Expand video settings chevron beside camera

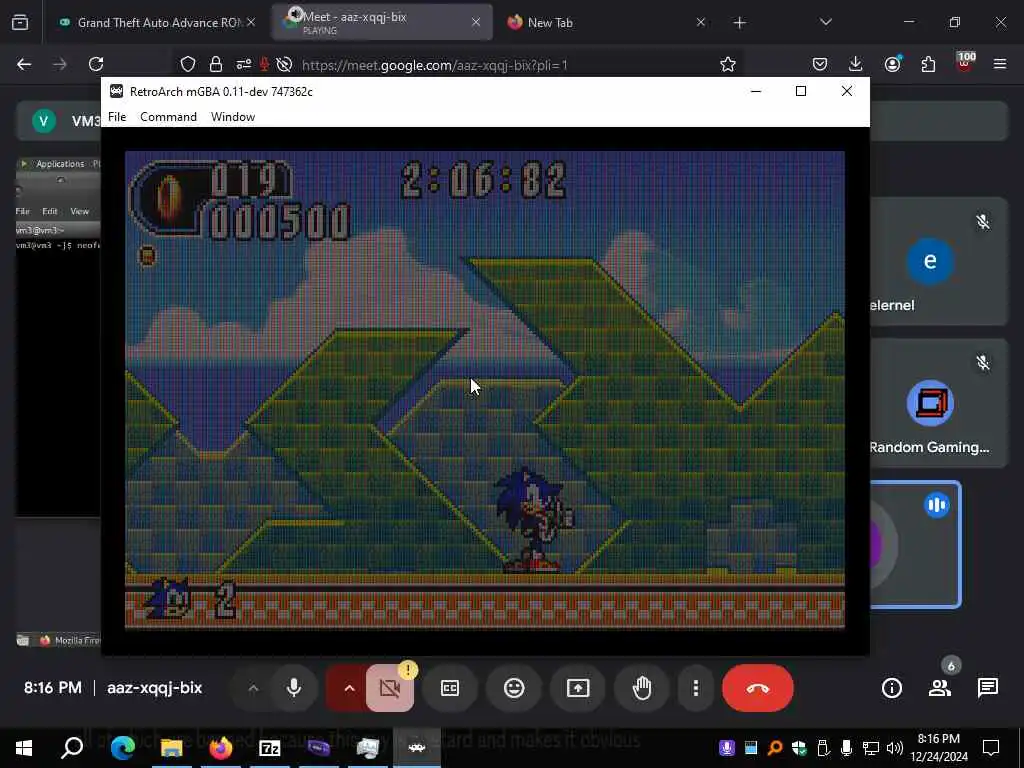tap(349, 688)
